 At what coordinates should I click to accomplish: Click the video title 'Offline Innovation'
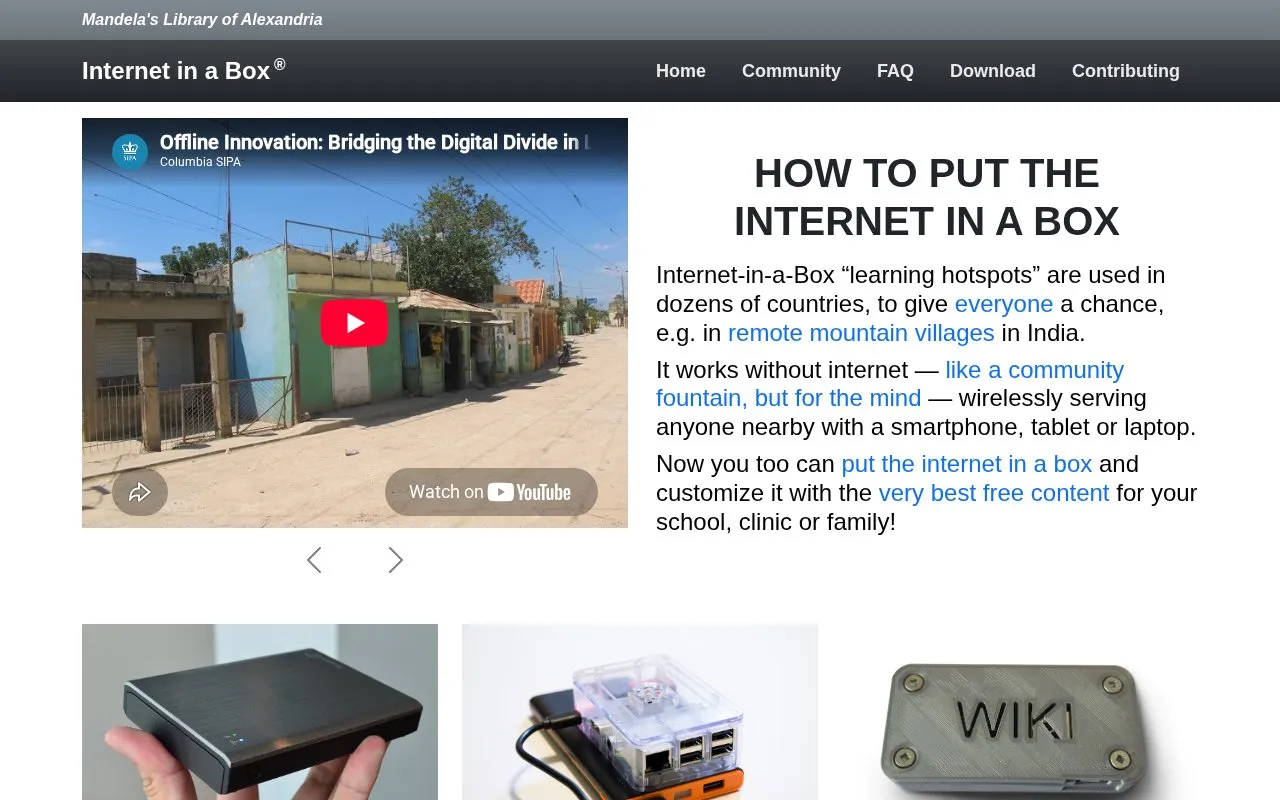click(375, 142)
